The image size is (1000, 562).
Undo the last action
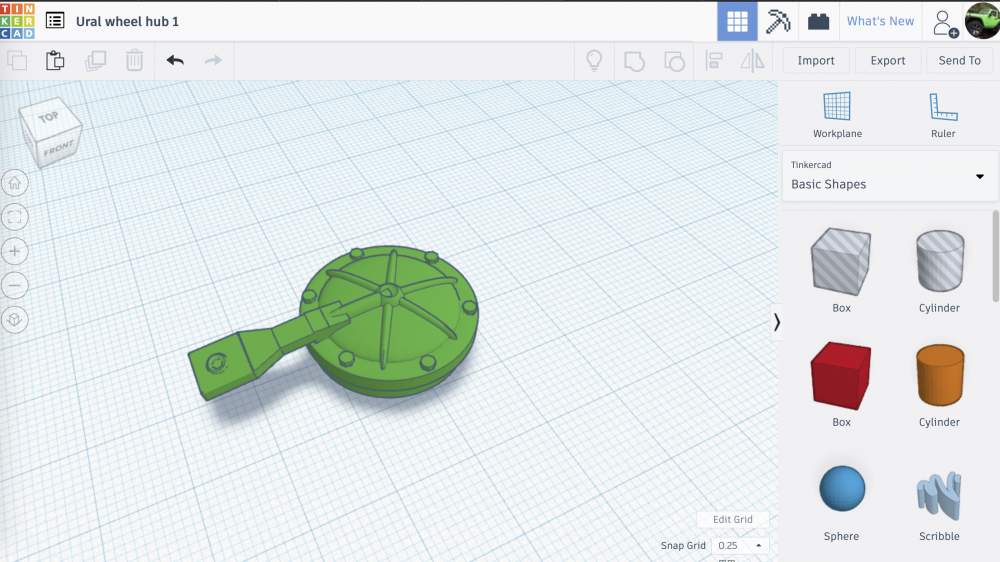click(175, 61)
